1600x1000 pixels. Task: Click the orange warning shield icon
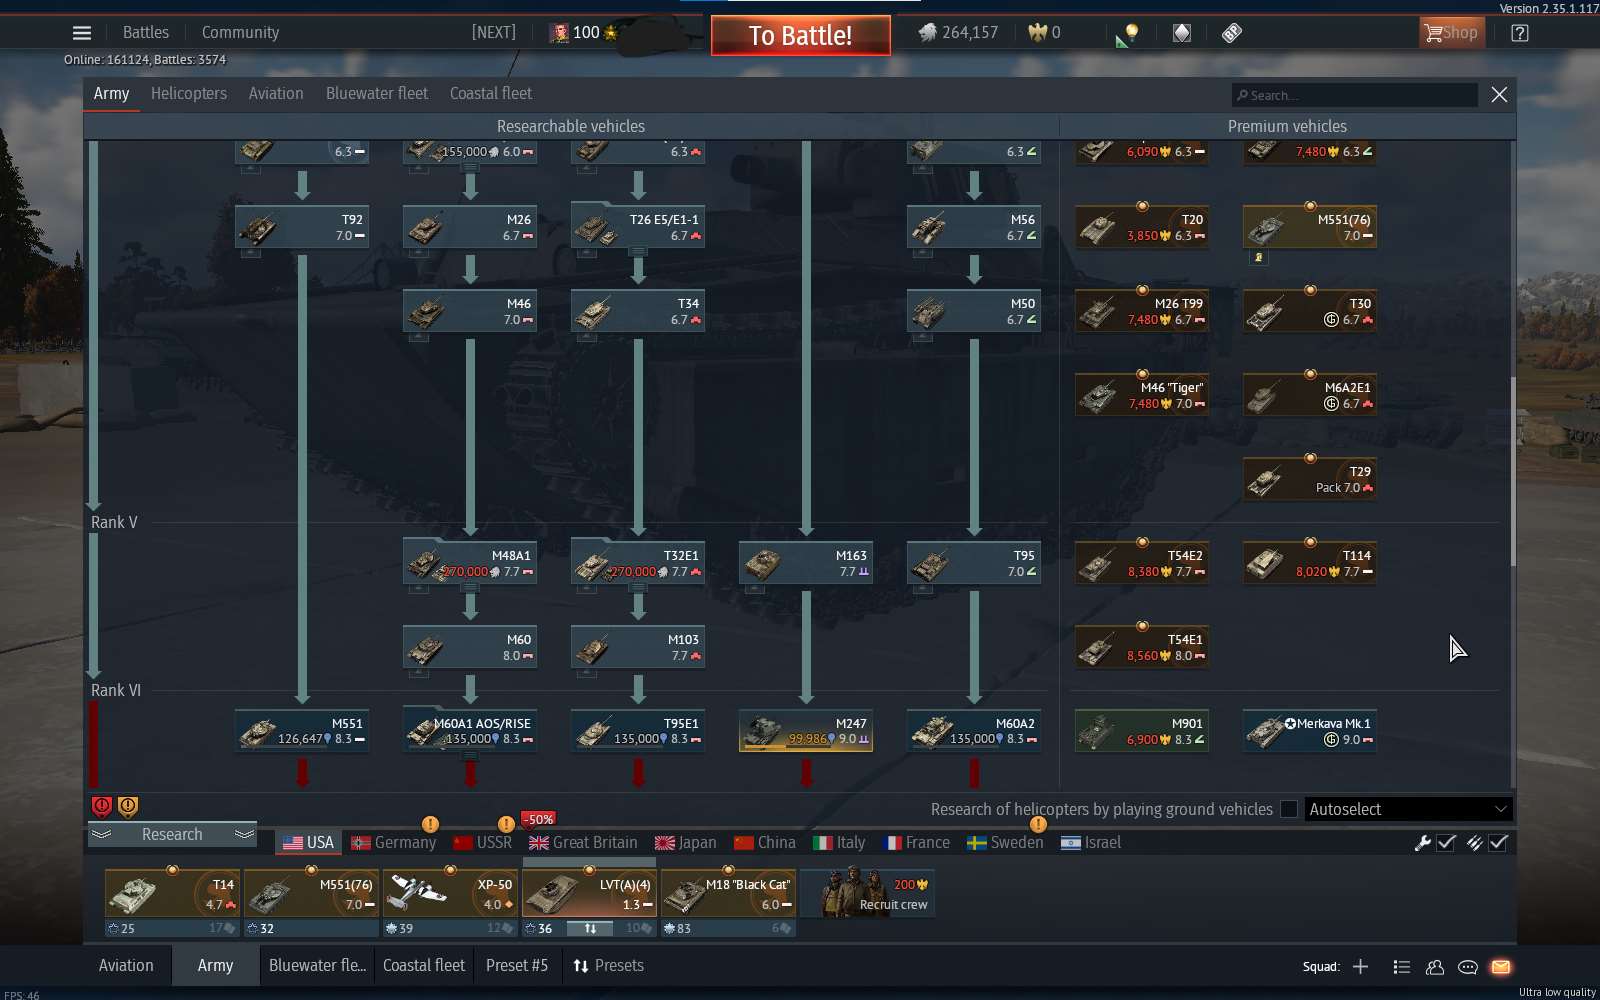tap(129, 806)
